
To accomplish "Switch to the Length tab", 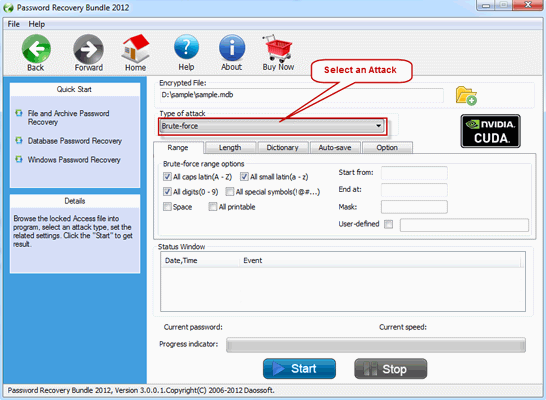I will point(230,148).
